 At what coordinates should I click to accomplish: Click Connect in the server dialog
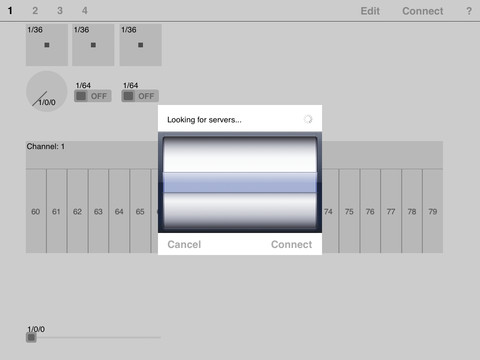(292, 244)
